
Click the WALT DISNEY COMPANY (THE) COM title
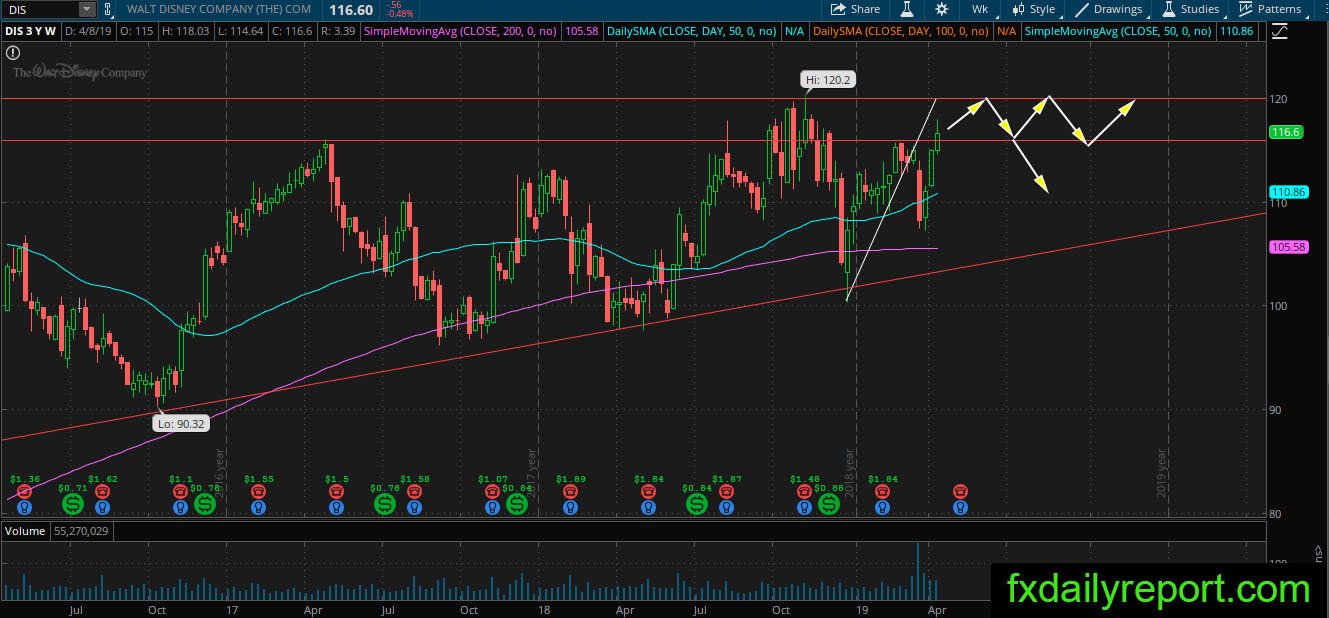click(x=218, y=10)
